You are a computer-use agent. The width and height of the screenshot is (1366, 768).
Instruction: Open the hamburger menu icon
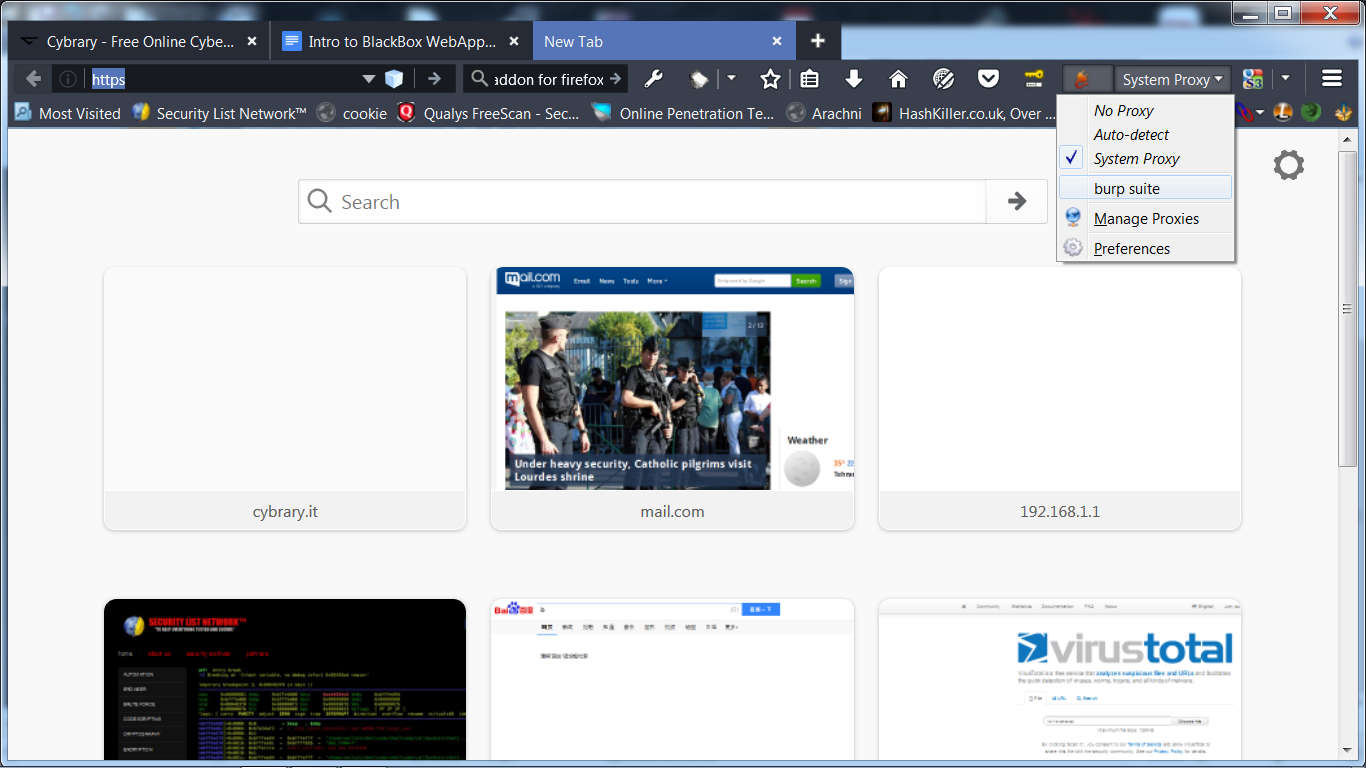[1331, 79]
